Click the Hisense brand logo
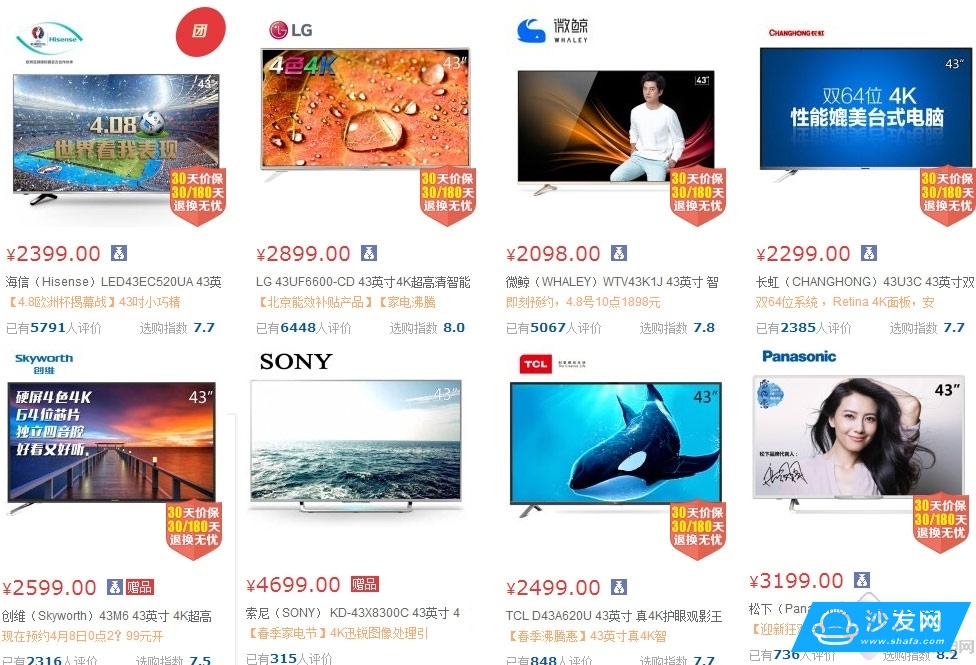The width and height of the screenshot is (976, 665). (49, 42)
